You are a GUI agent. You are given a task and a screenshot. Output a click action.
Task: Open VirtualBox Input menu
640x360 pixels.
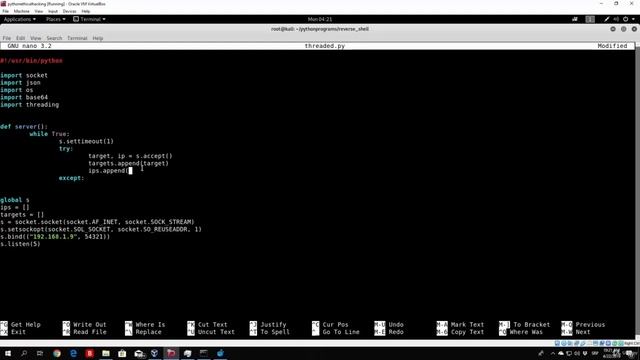coord(53,11)
